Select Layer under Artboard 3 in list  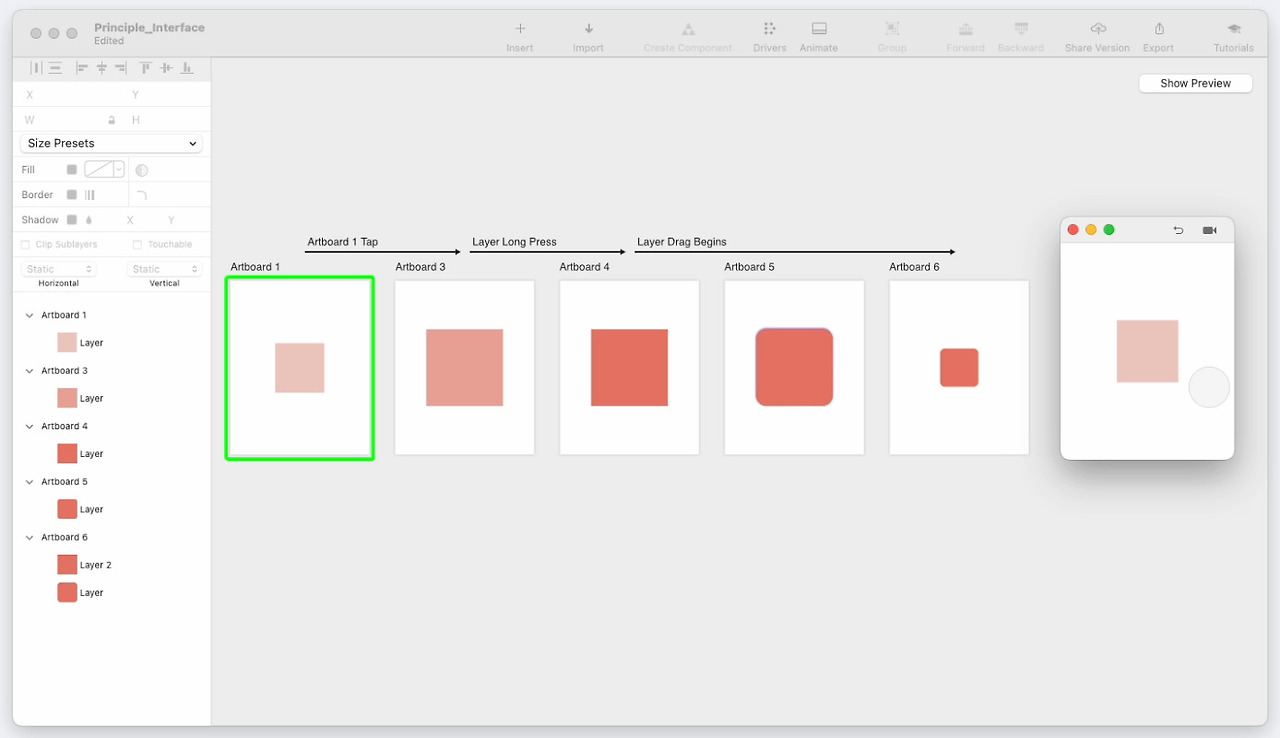click(92, 398)
